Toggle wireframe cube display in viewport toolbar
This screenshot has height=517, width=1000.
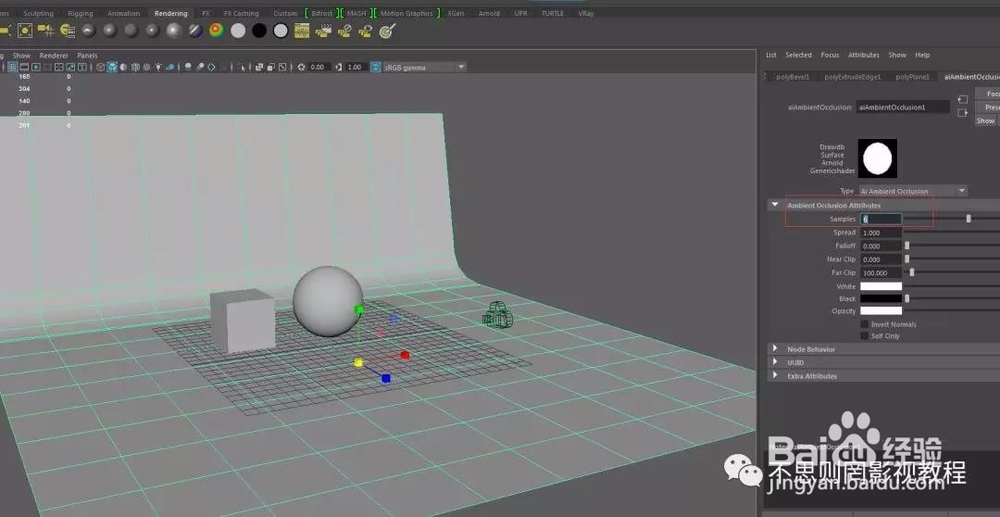[x=101, y=67]
